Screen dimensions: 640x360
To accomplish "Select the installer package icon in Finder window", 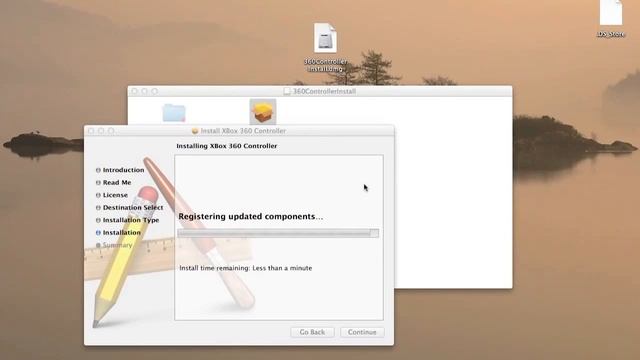I will point(262,111).
